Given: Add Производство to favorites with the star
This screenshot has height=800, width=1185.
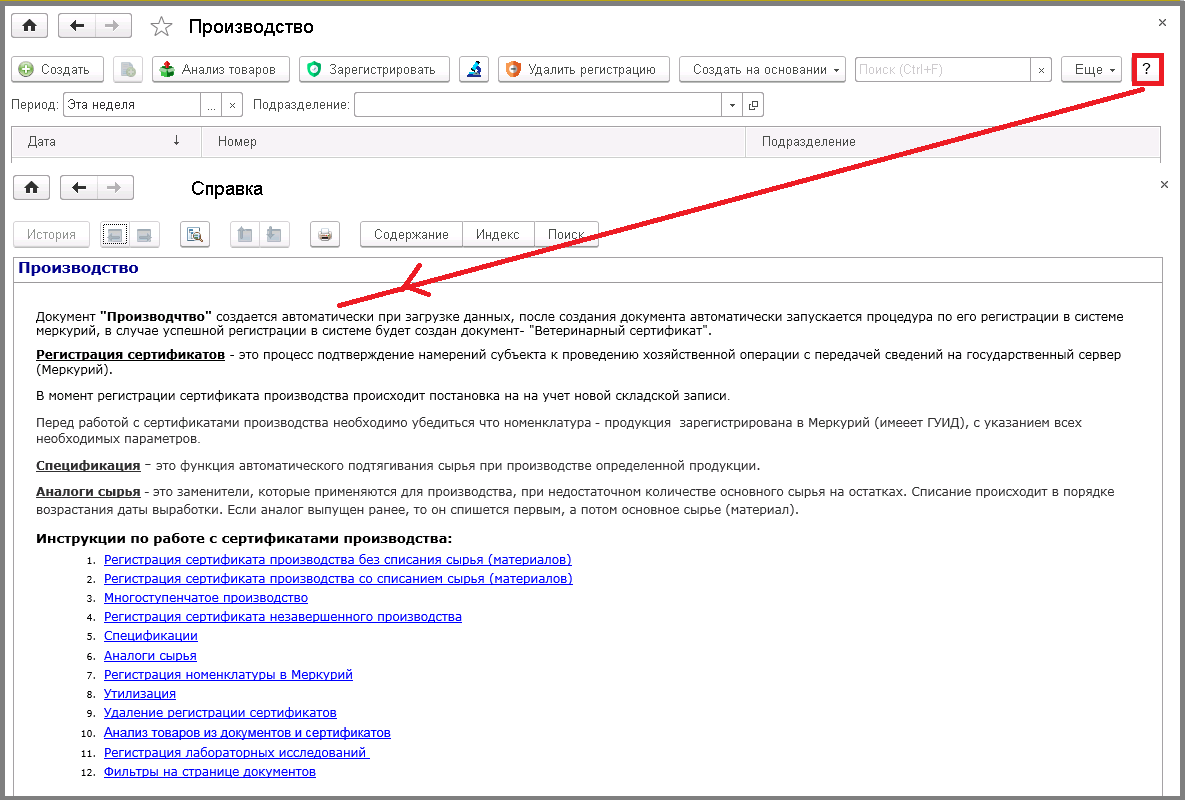Looking at the screenshot, I should pos(161,27).
